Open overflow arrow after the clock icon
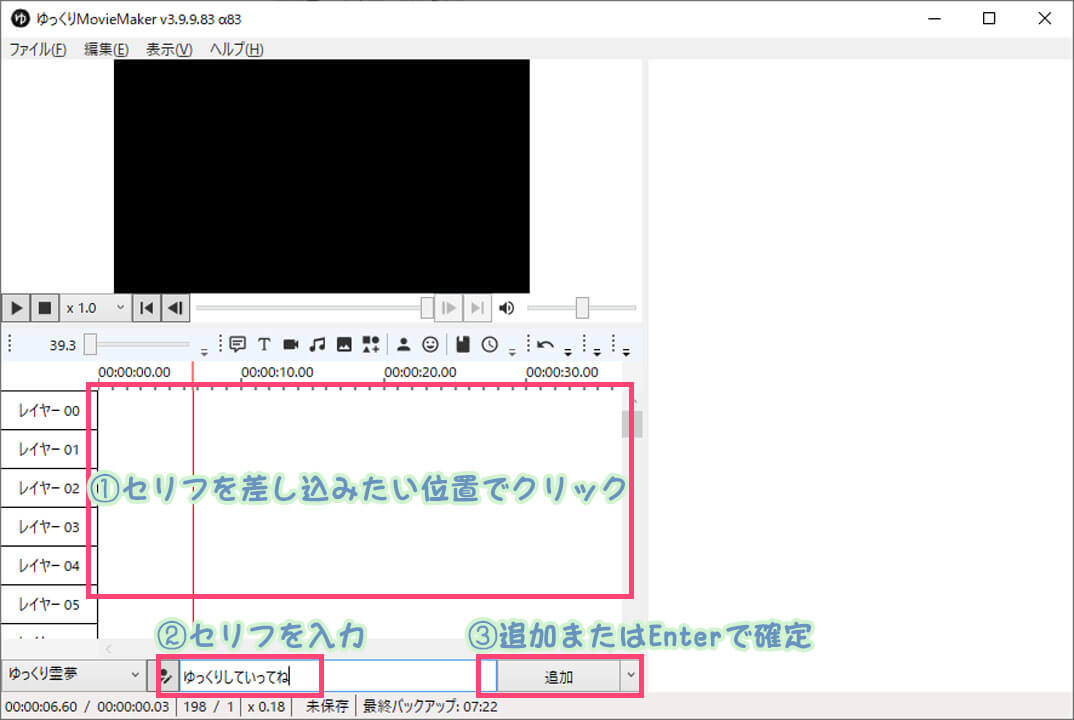This screenshot has width=1074, height=720. [x=512, y=352]
